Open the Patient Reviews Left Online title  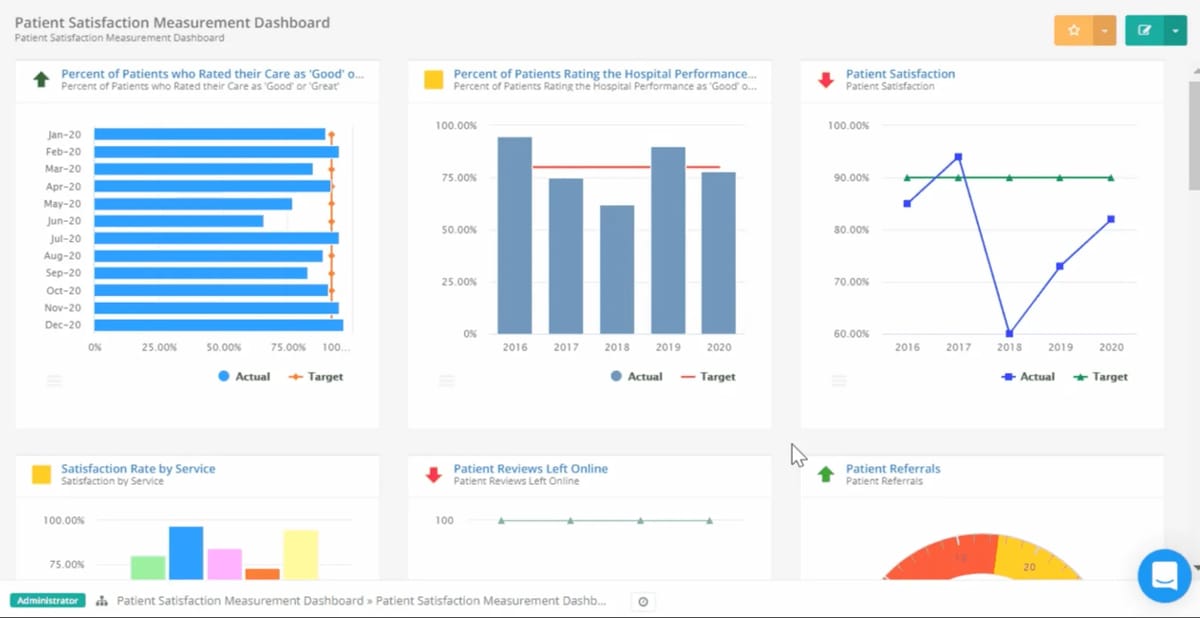pos(530,468)
